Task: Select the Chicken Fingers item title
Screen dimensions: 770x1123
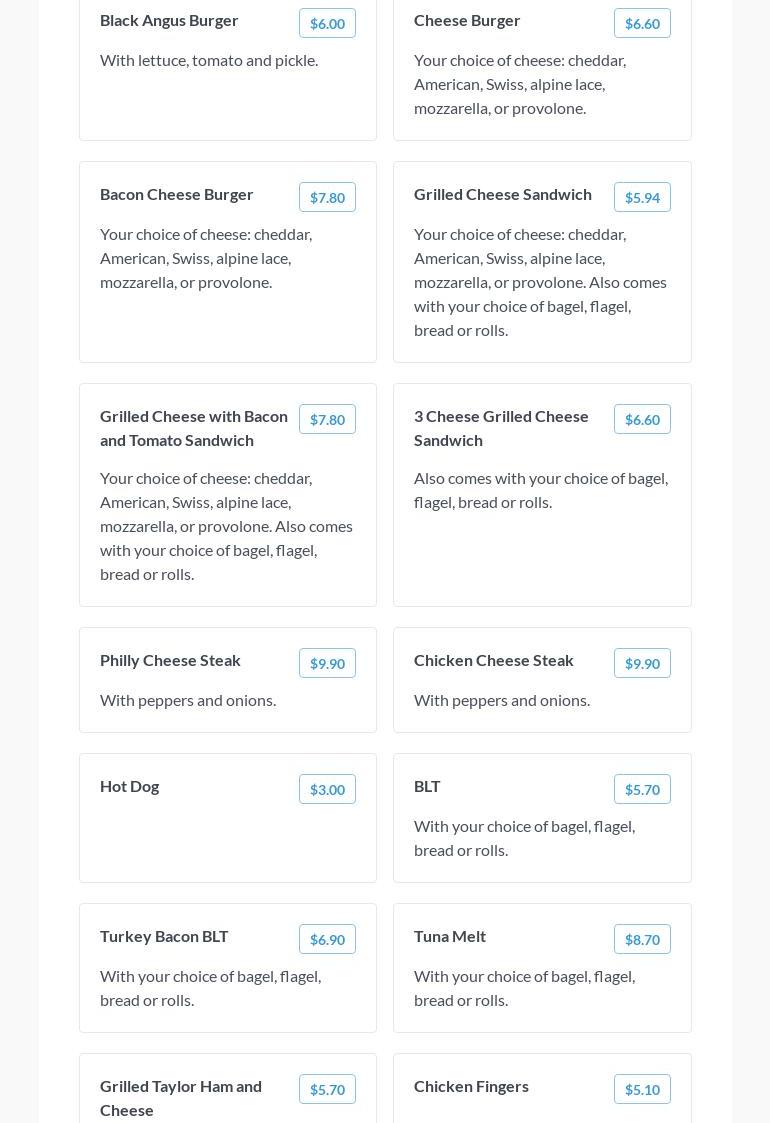Action: 471,1086
